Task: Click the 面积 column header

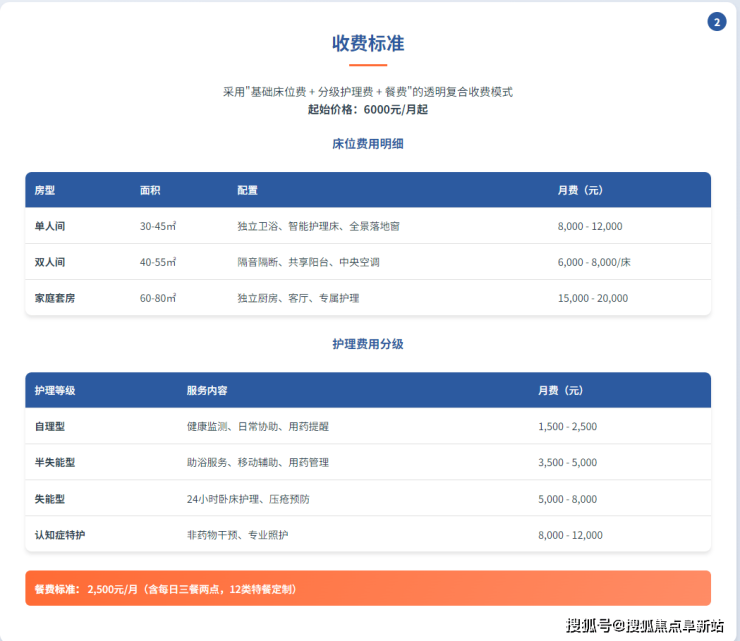Action: coord(150,190)
